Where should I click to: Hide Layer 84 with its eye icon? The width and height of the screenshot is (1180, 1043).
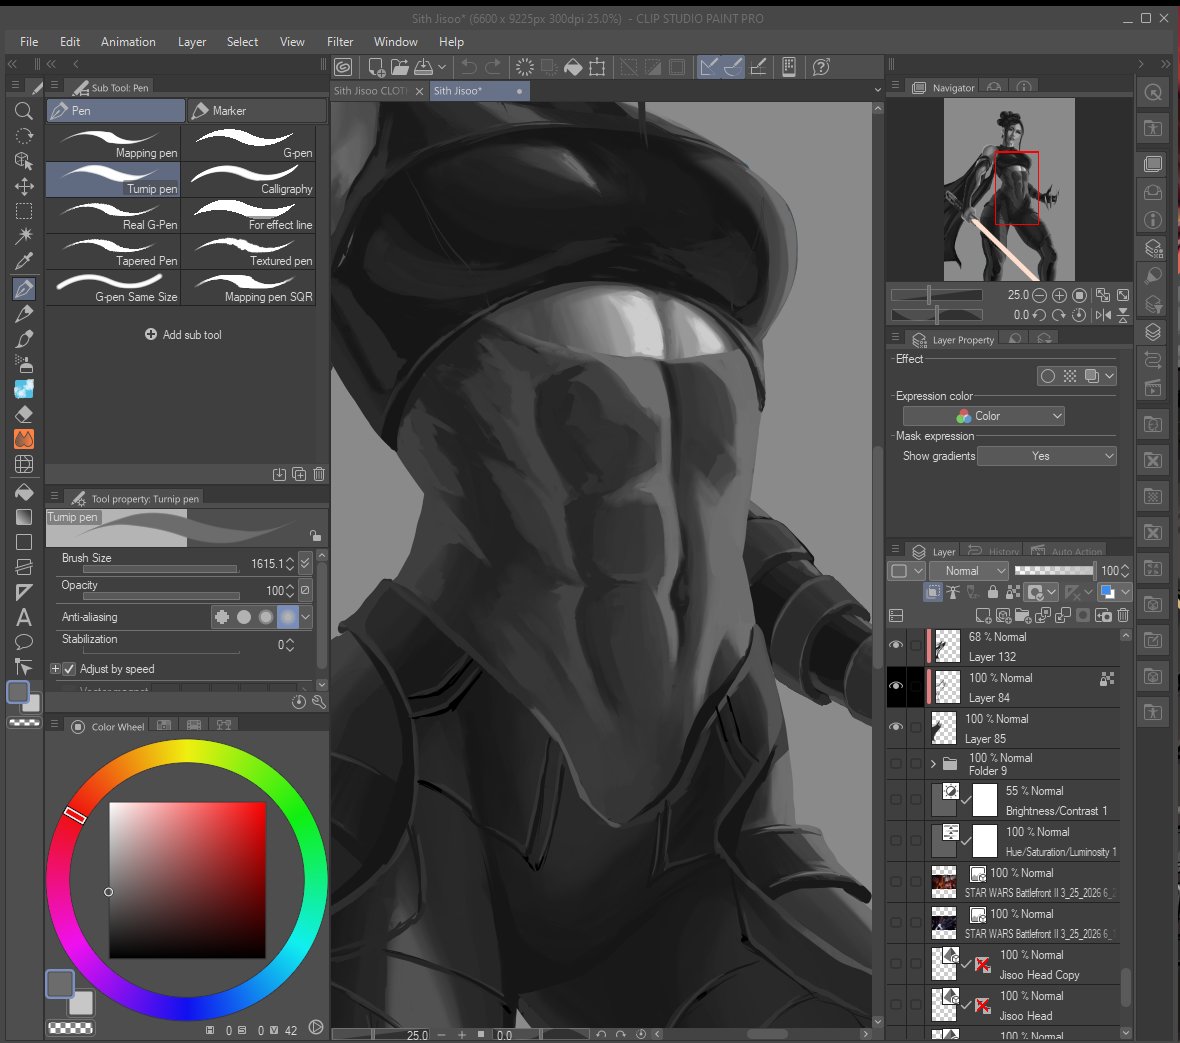(896, 686)
